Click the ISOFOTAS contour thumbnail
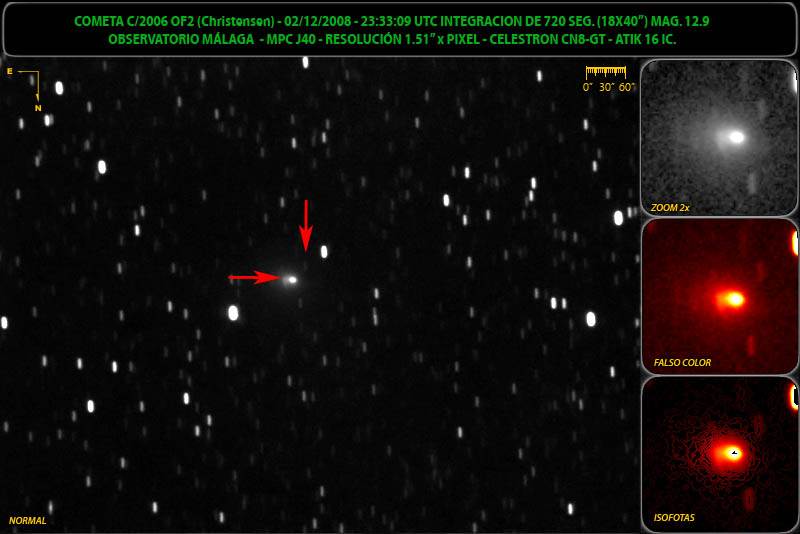The width and height of the screenshot is (800, 534). point(718,454)
